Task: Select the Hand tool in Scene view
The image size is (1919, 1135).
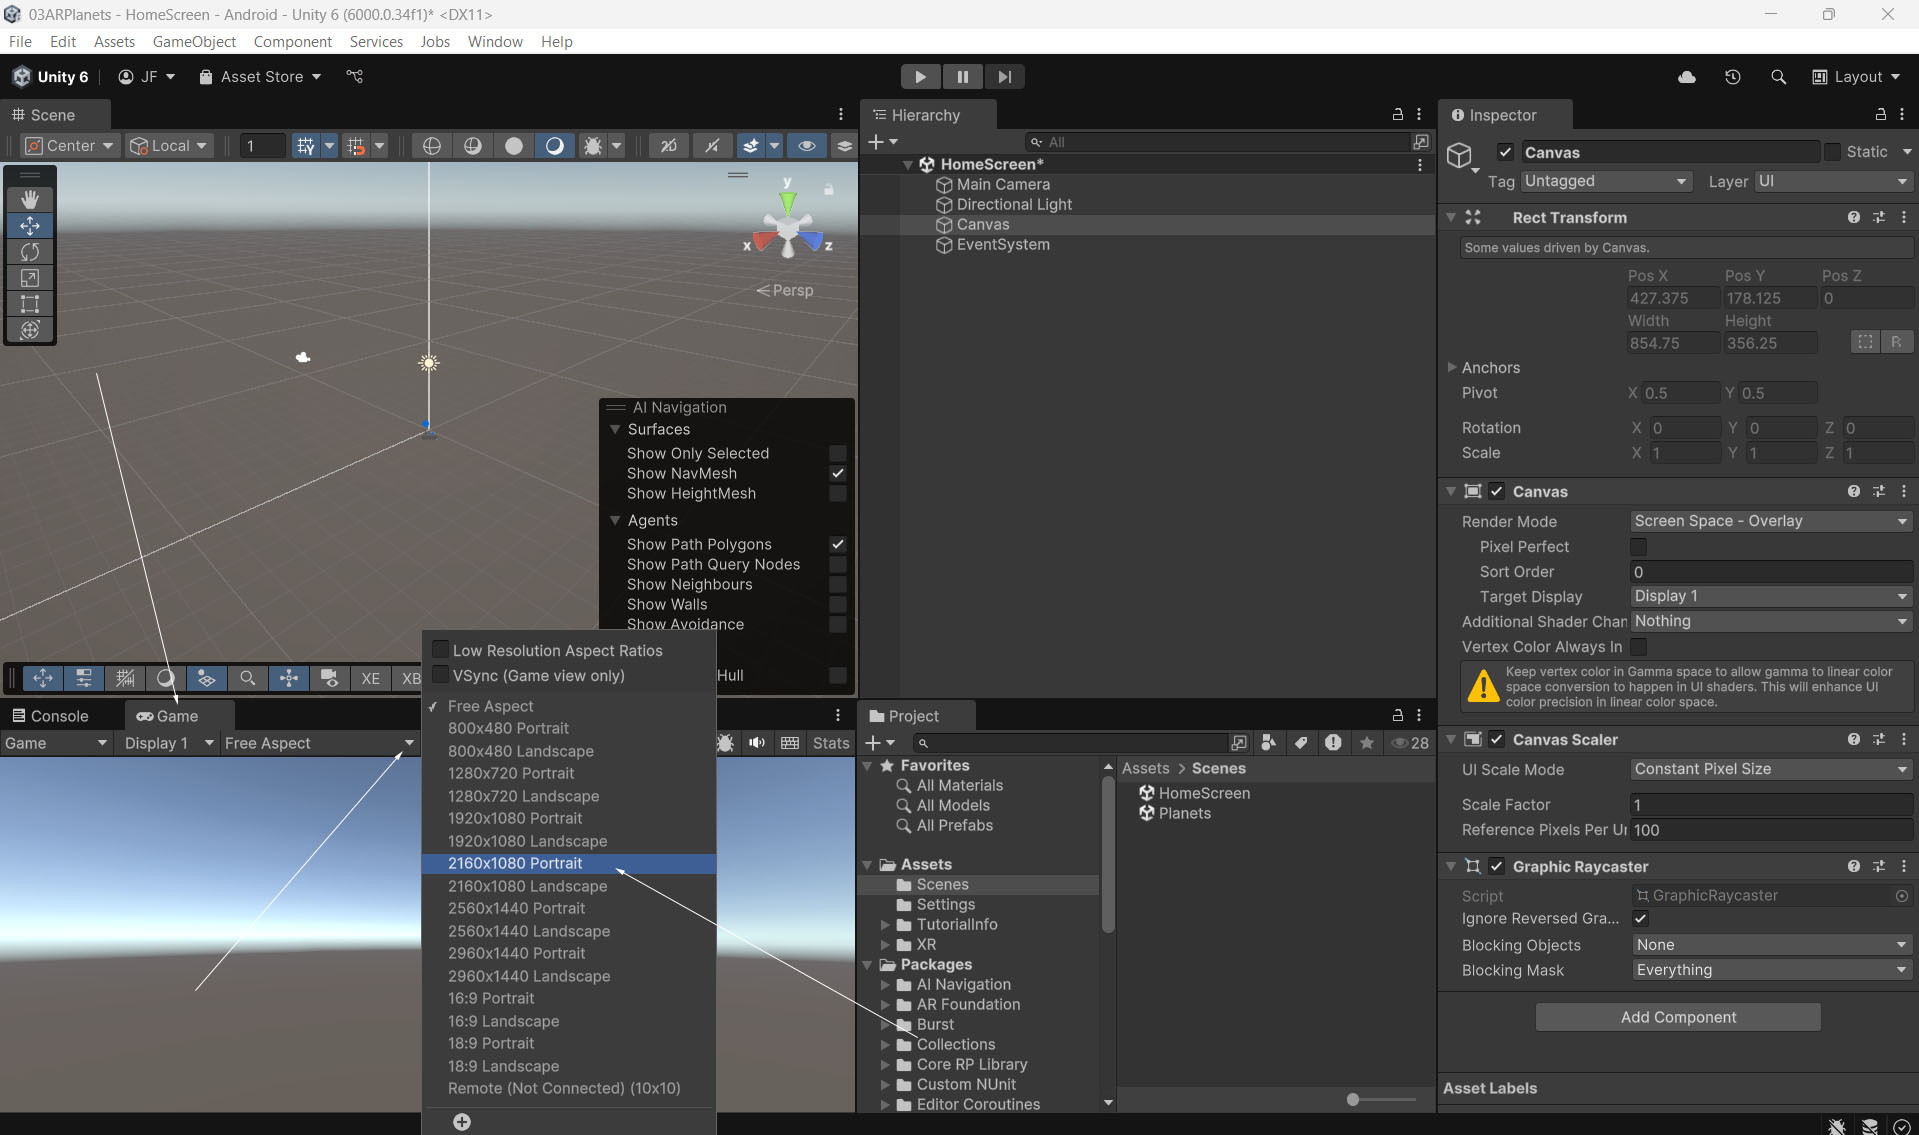Action: coord(30,199)
